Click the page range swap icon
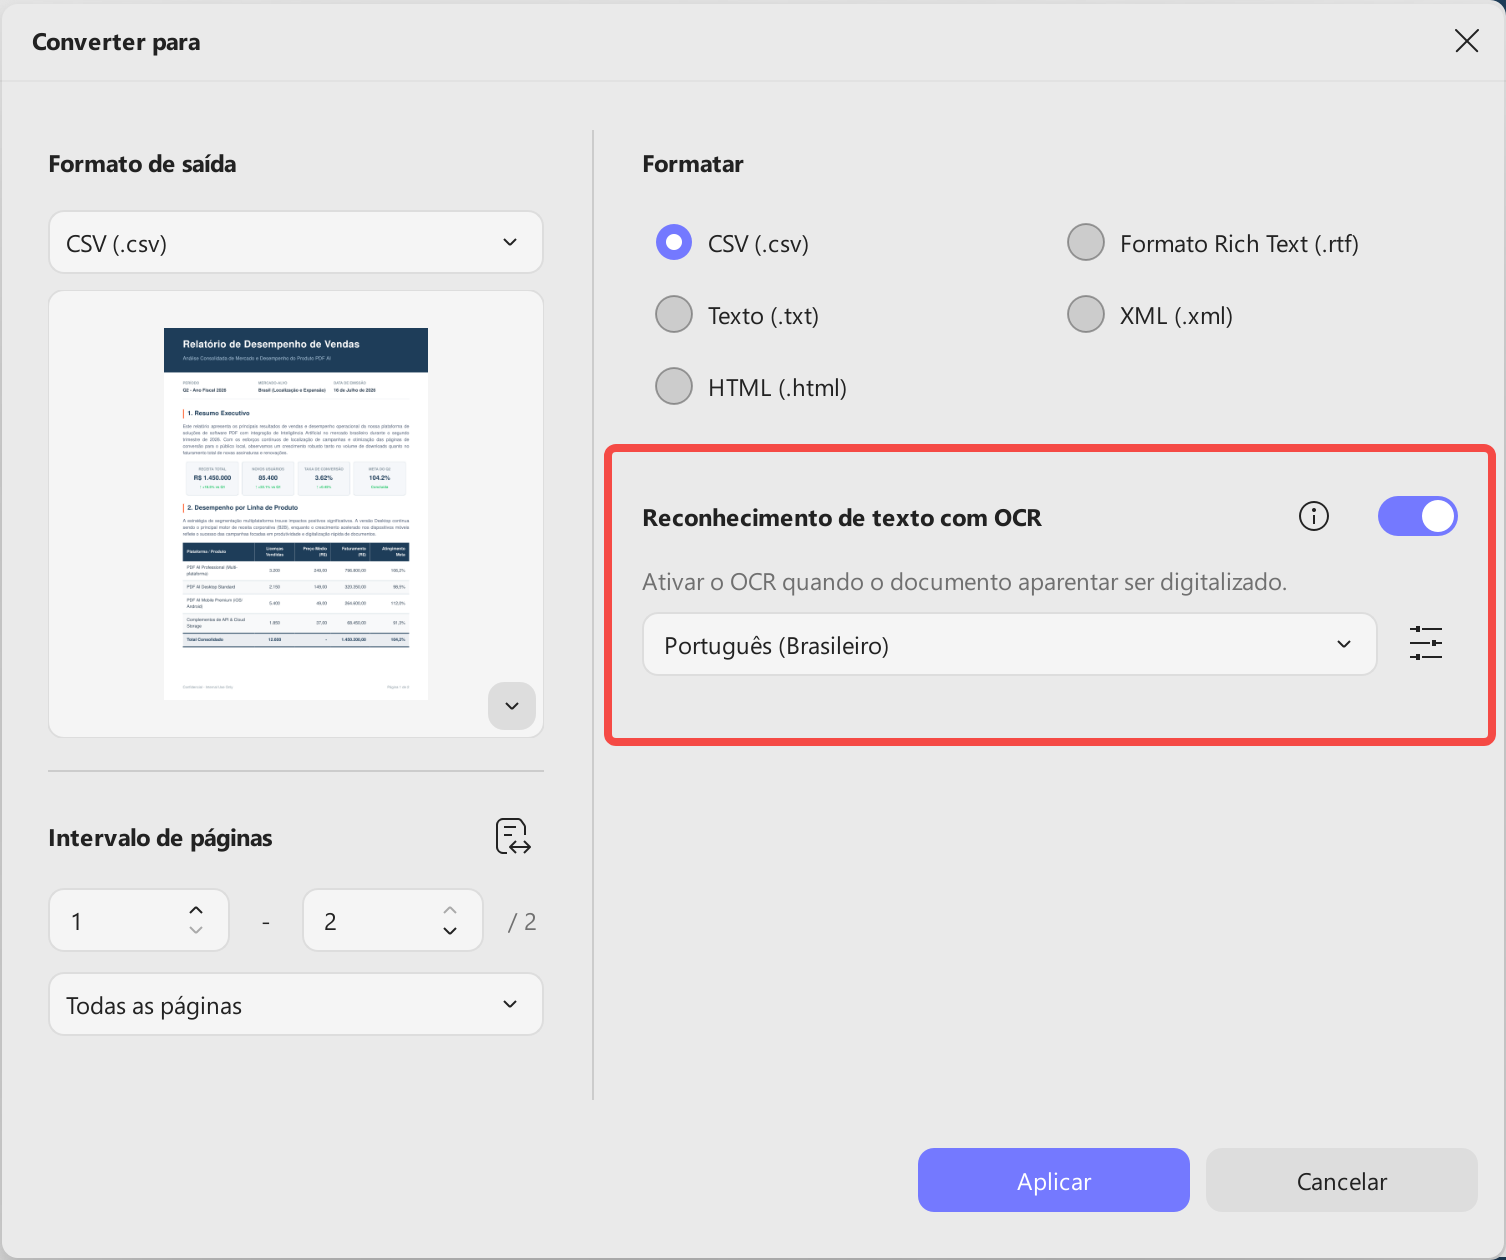 513,836
